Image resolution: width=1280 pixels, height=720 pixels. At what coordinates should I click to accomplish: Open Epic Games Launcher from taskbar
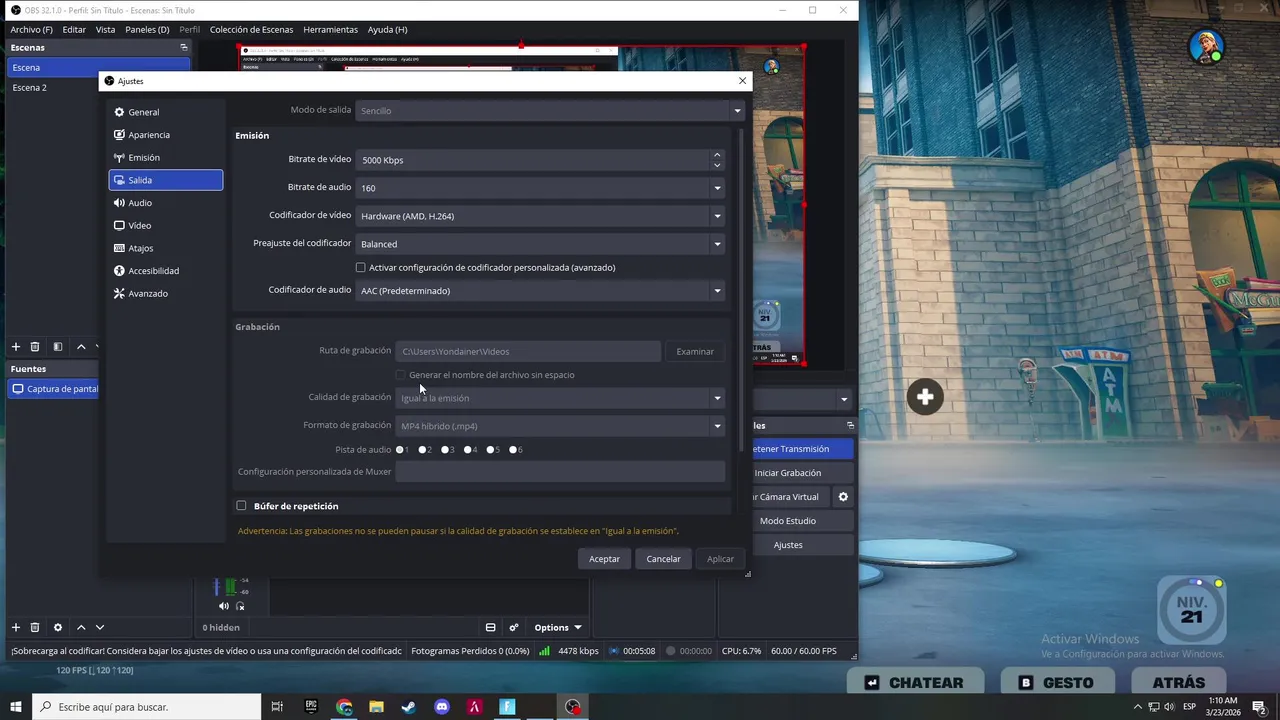click(x=311, y=707)
